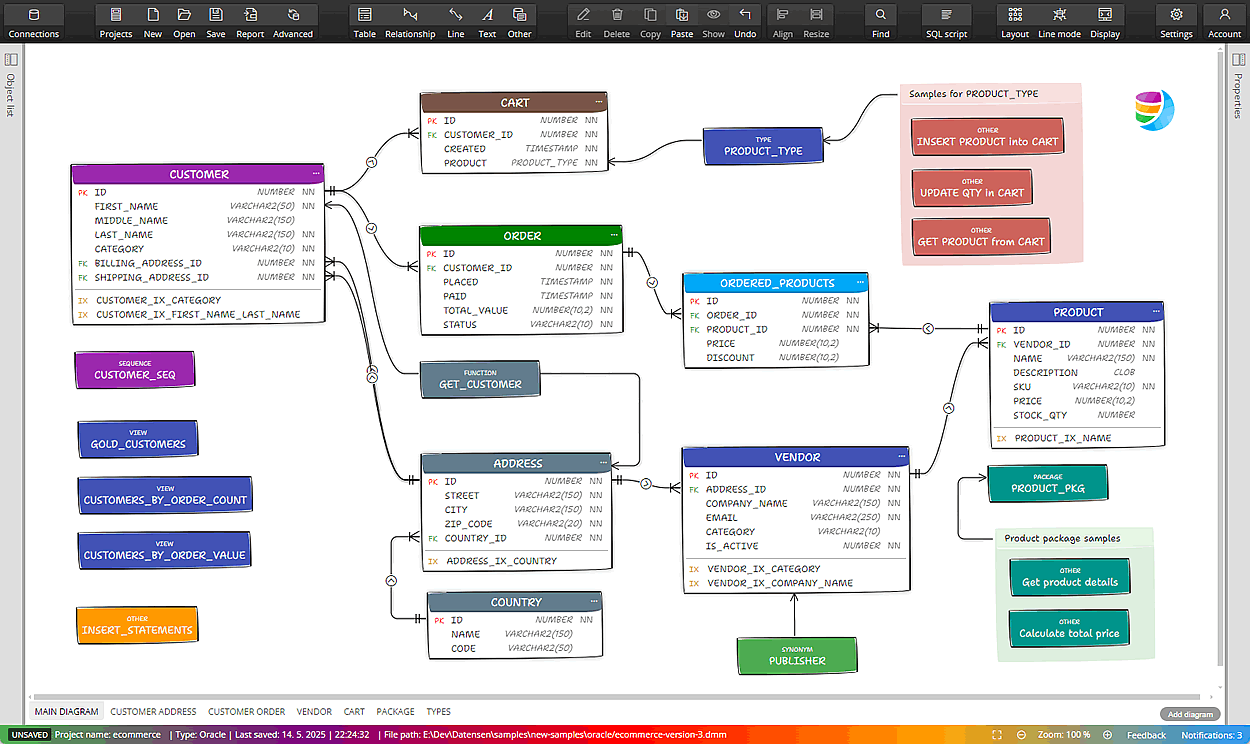Open the ADDRESS table ellipsis menu
Screen dimensions: 1250x744
602,463
